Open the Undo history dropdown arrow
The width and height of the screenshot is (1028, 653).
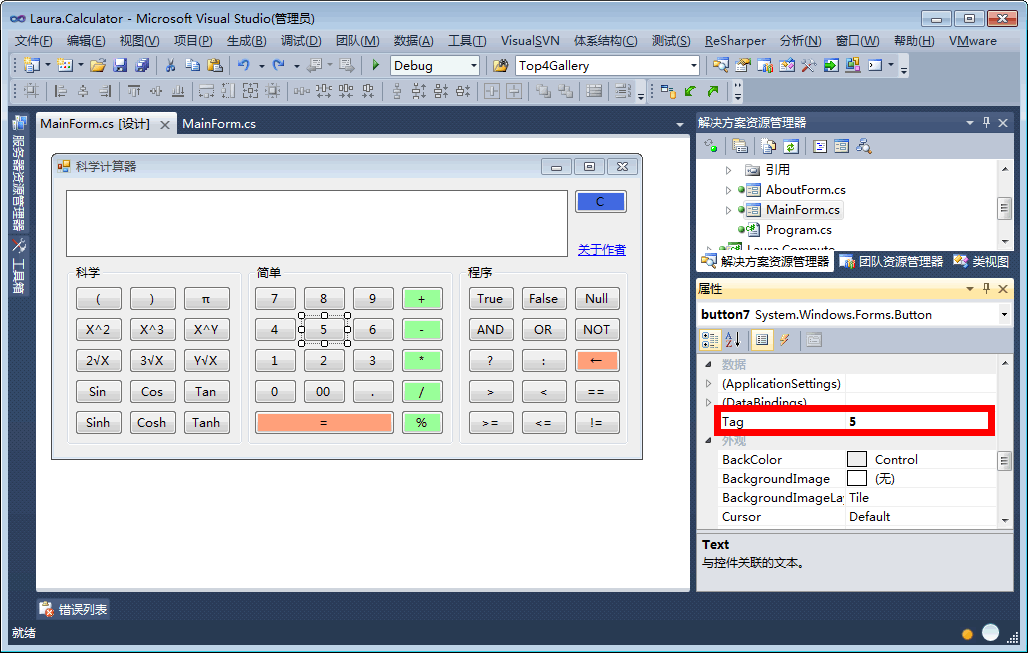point(261,66)
